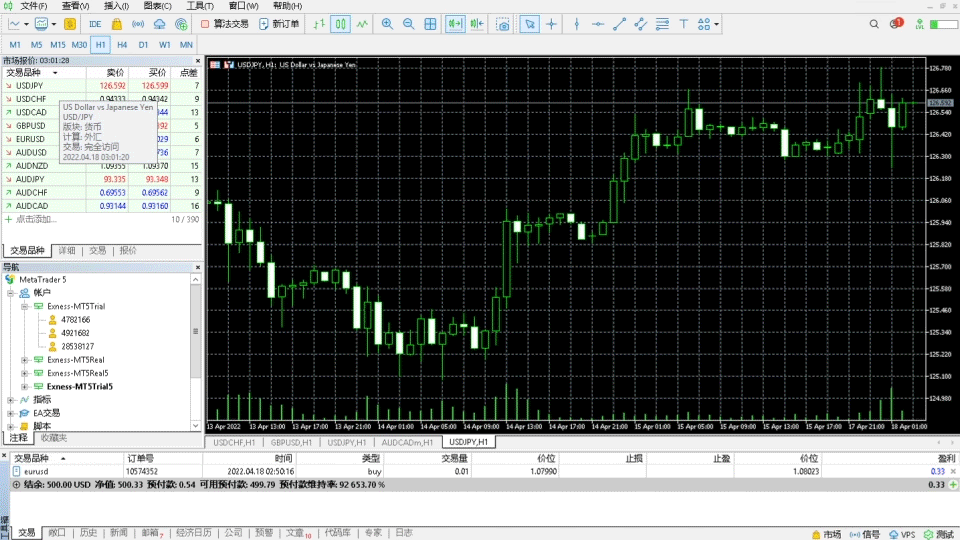This screenshot has width=960, height=540.
Task: Toggle the Algo Trading (算法交易) button
Action: point(225,23)
